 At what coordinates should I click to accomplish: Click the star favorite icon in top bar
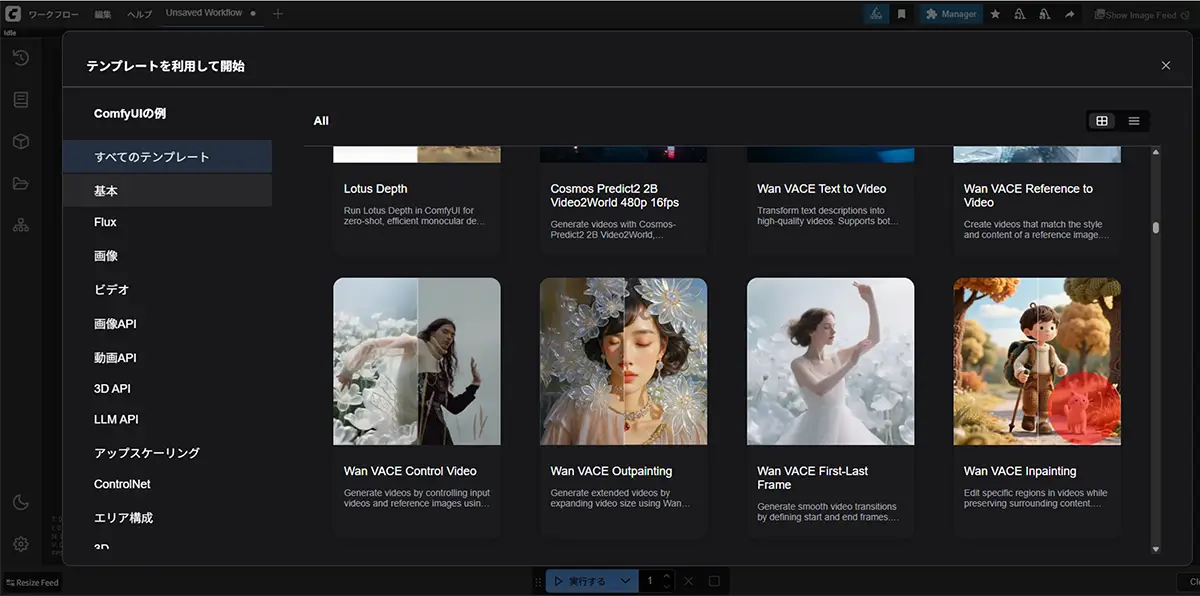[995, 14]
